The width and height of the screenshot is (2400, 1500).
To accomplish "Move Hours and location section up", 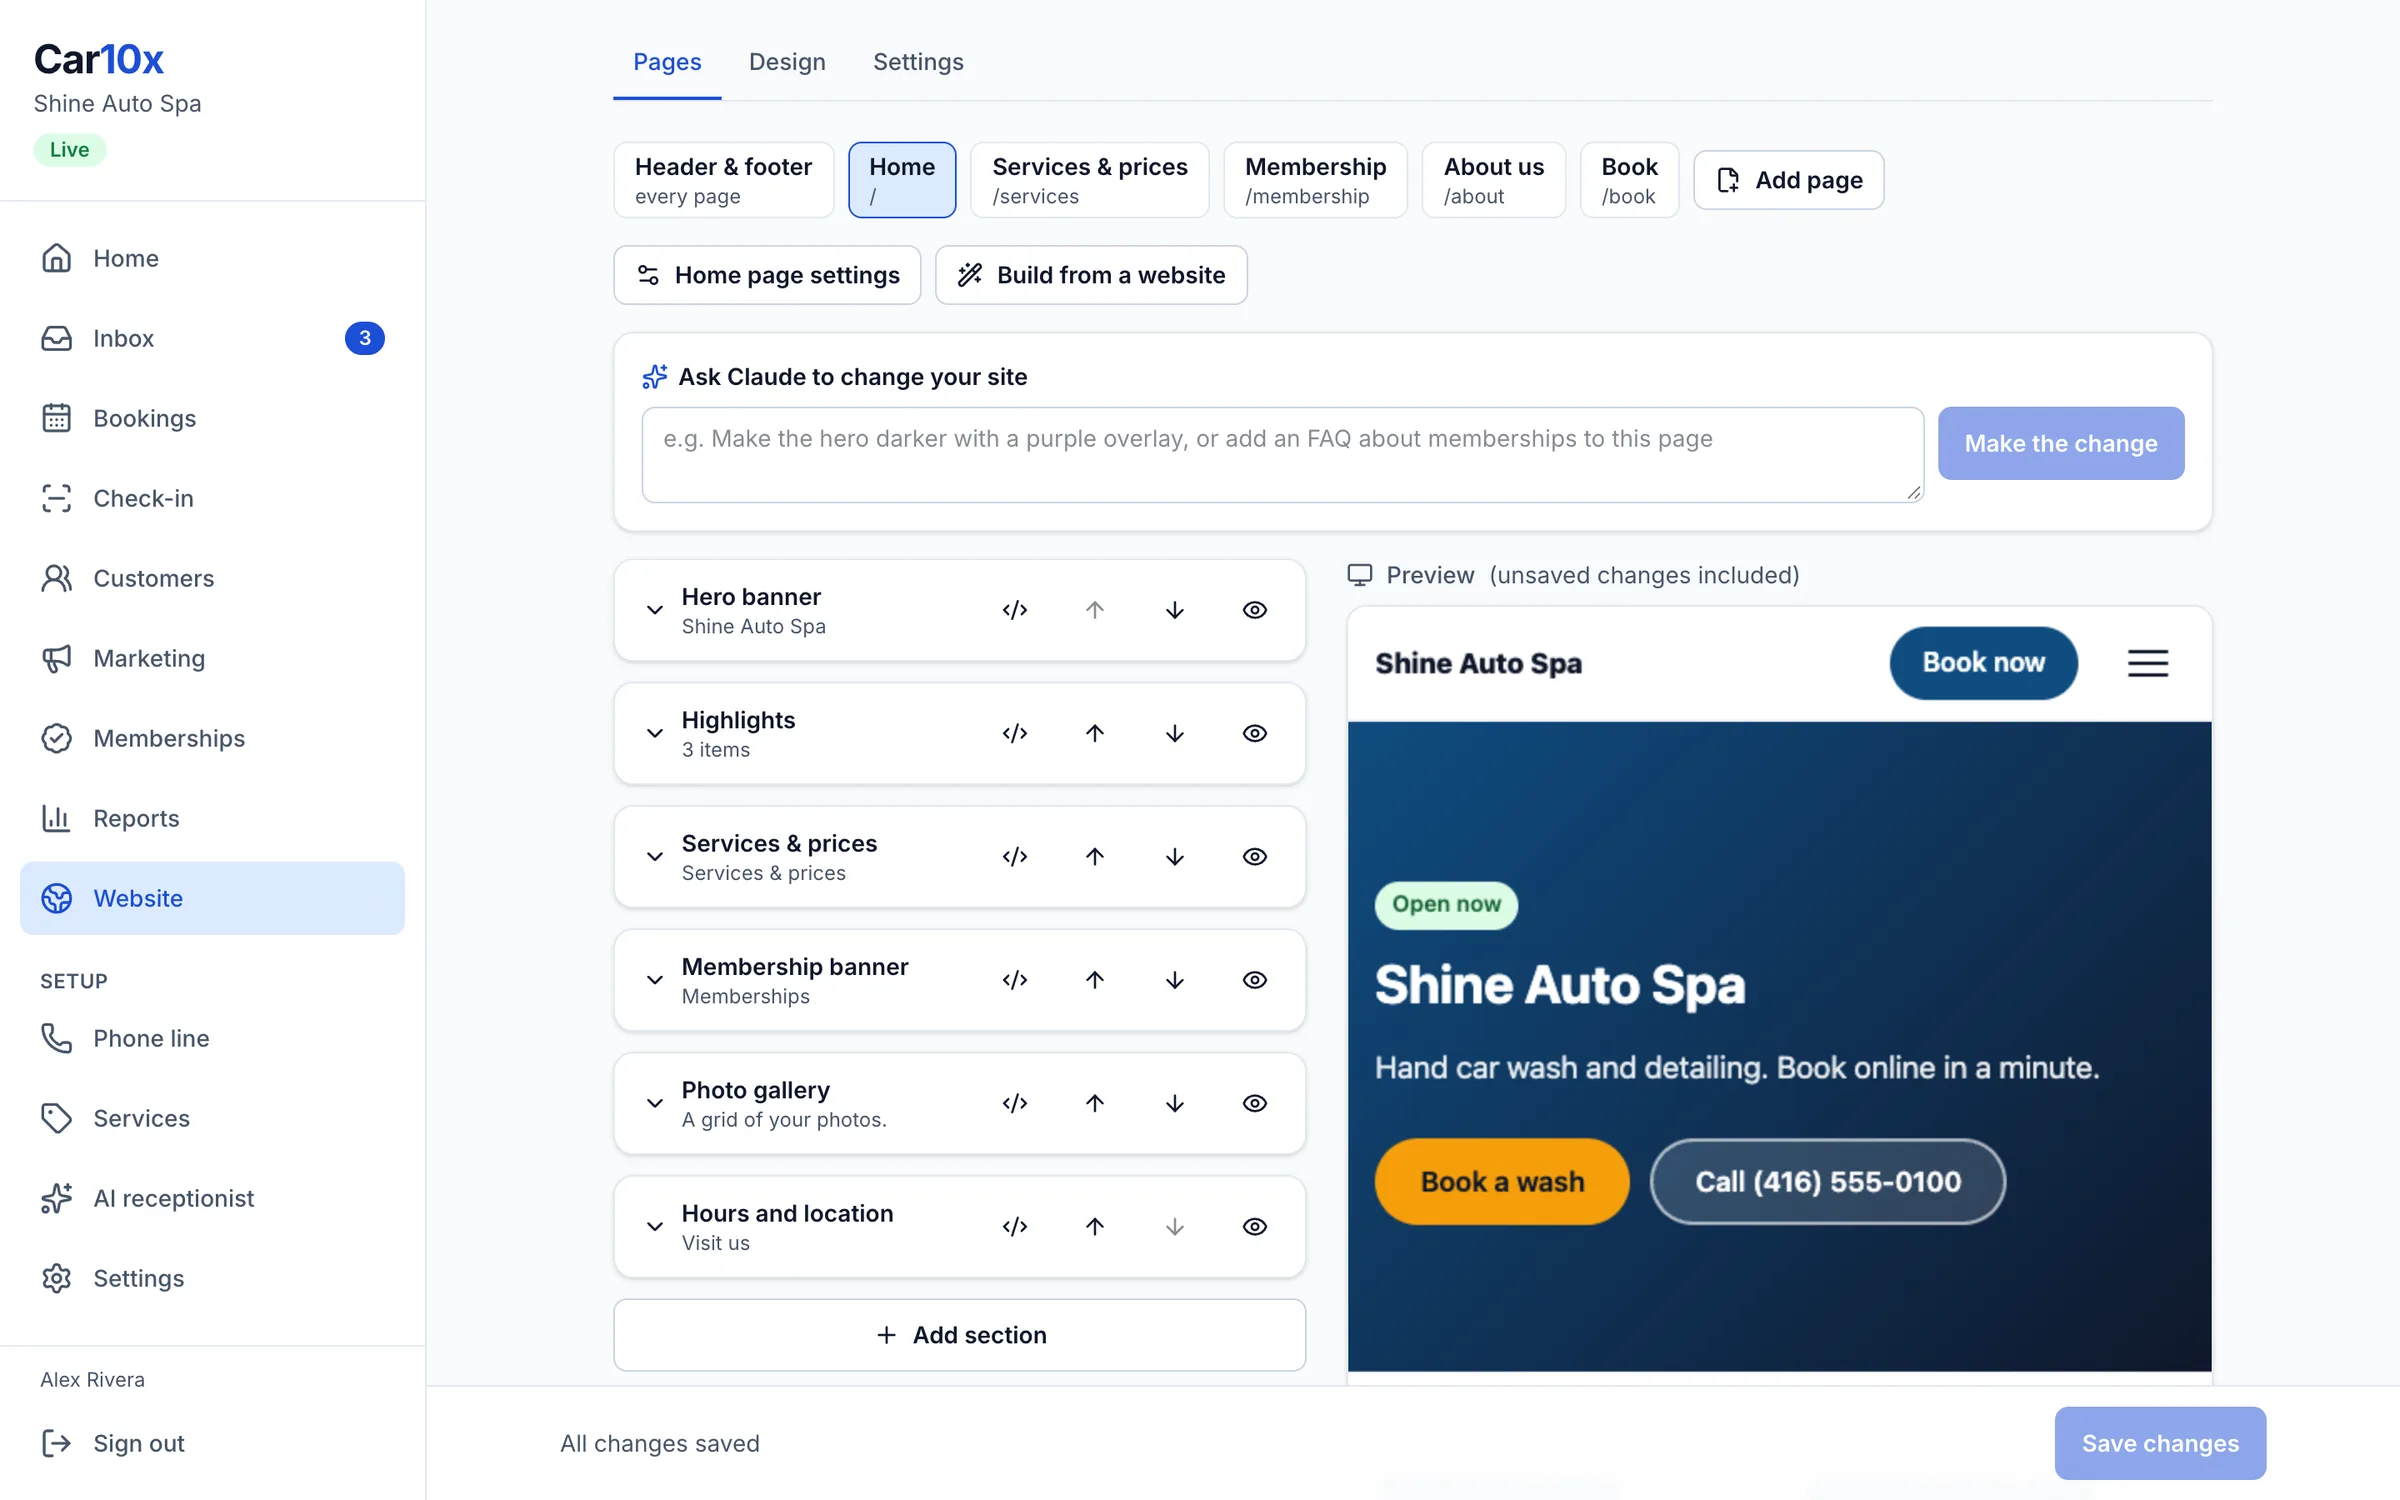I will pos(1095,1227).
